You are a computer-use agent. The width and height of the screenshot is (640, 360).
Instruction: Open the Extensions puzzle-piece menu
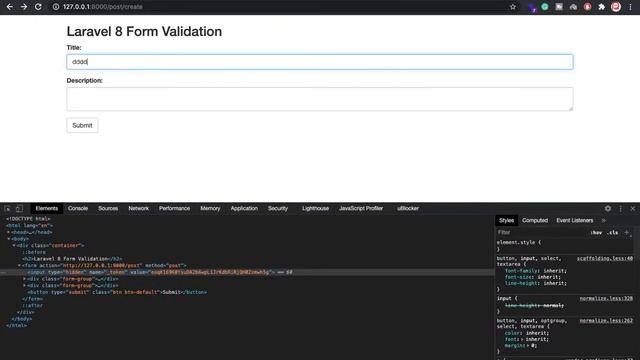pyautogui.click(x=601, y=7)
